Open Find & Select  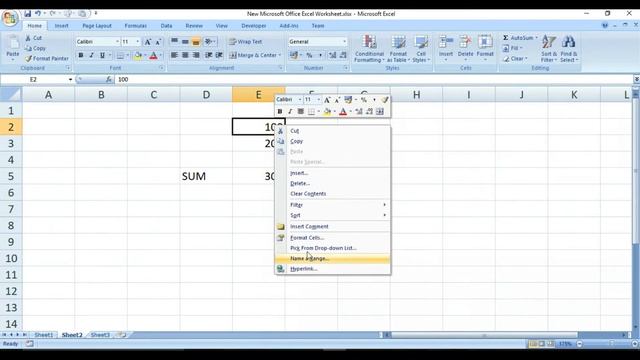pos(569,49)
